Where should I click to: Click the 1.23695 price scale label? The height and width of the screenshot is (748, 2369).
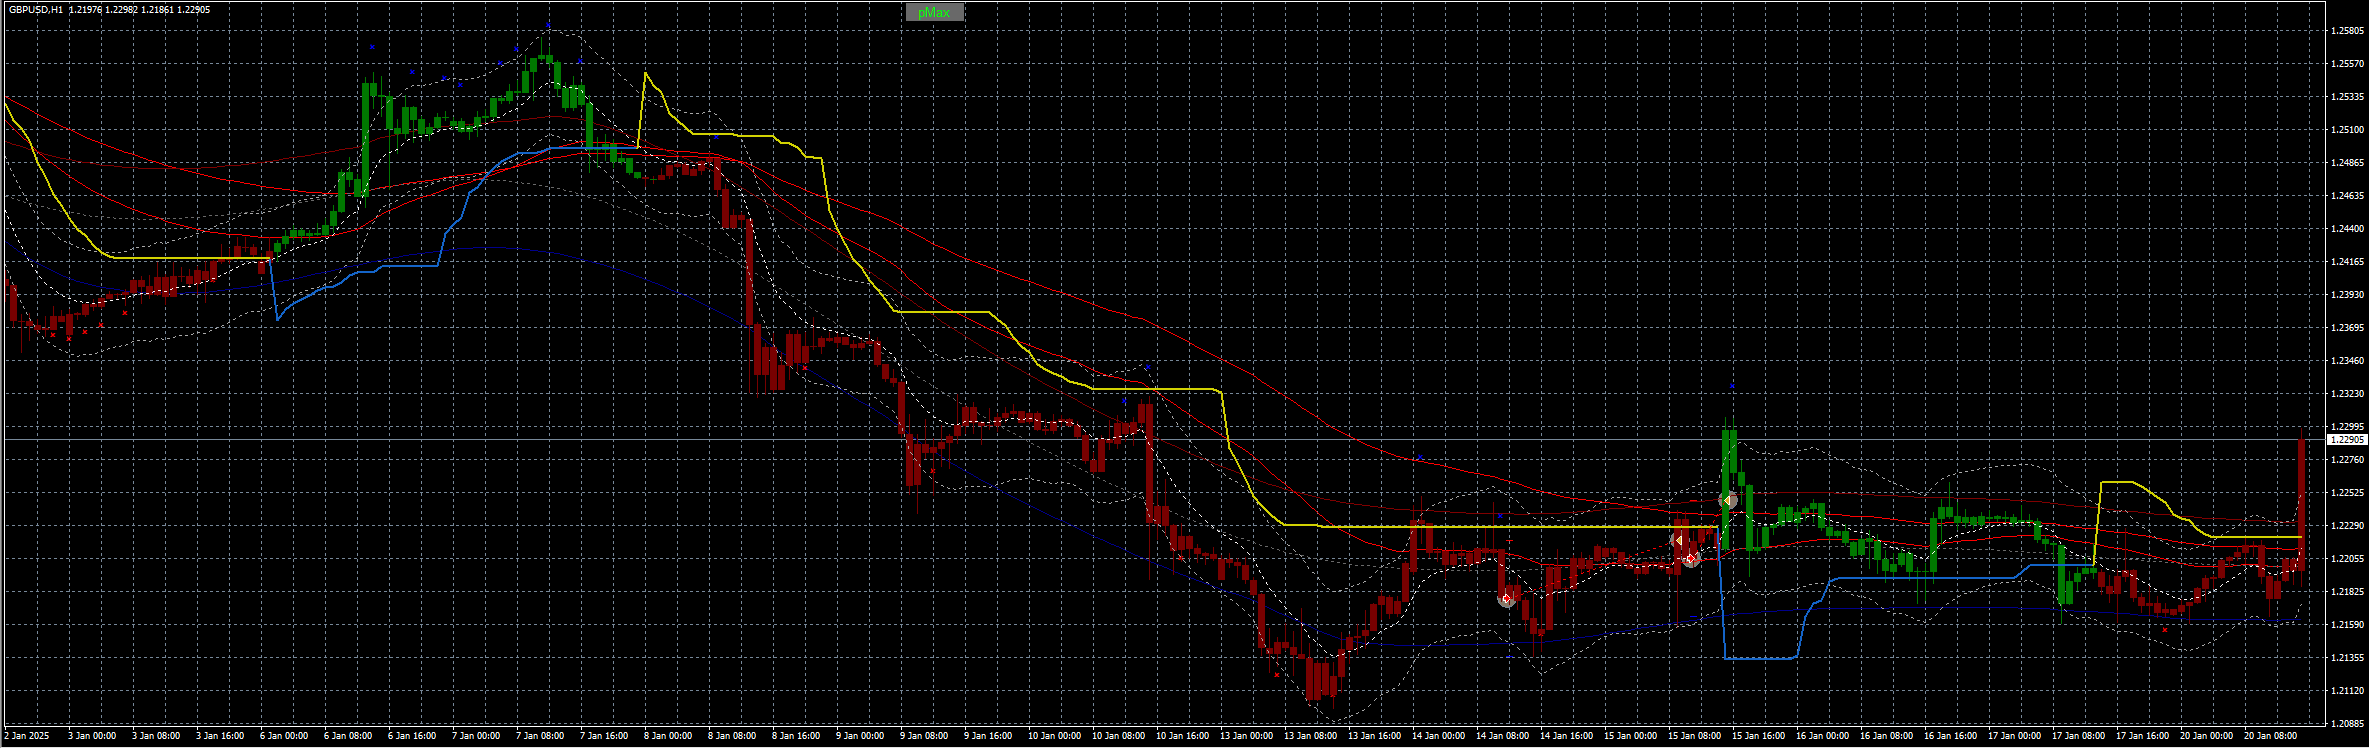2350,328
